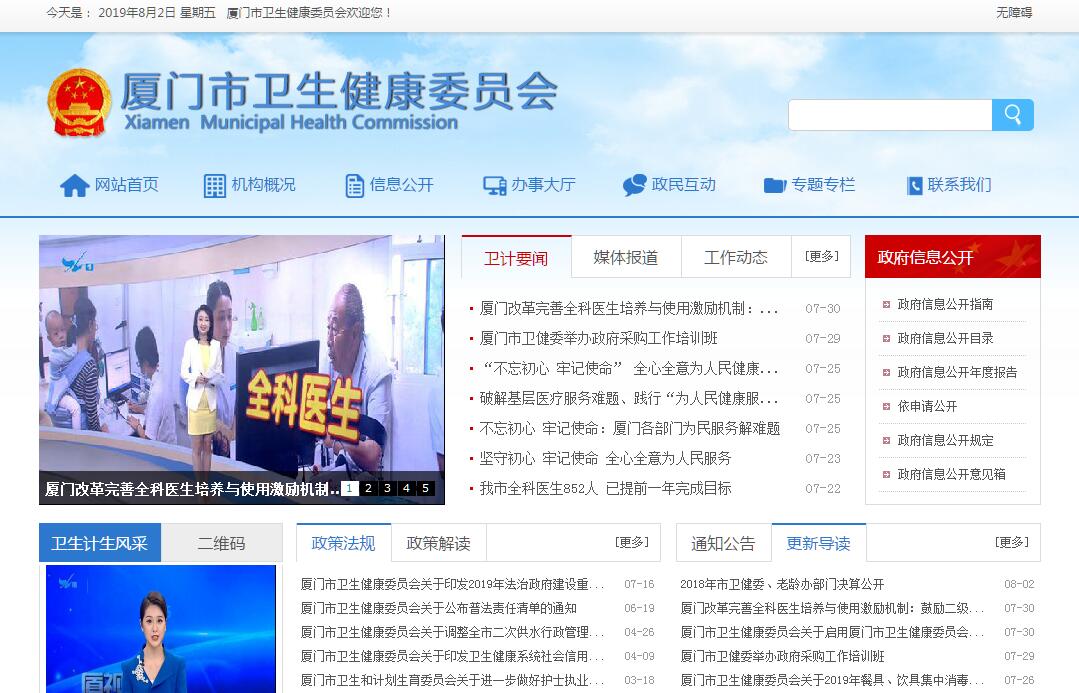
Task: Click the folder icon for 专题专栏
Action: click(774, 186)
